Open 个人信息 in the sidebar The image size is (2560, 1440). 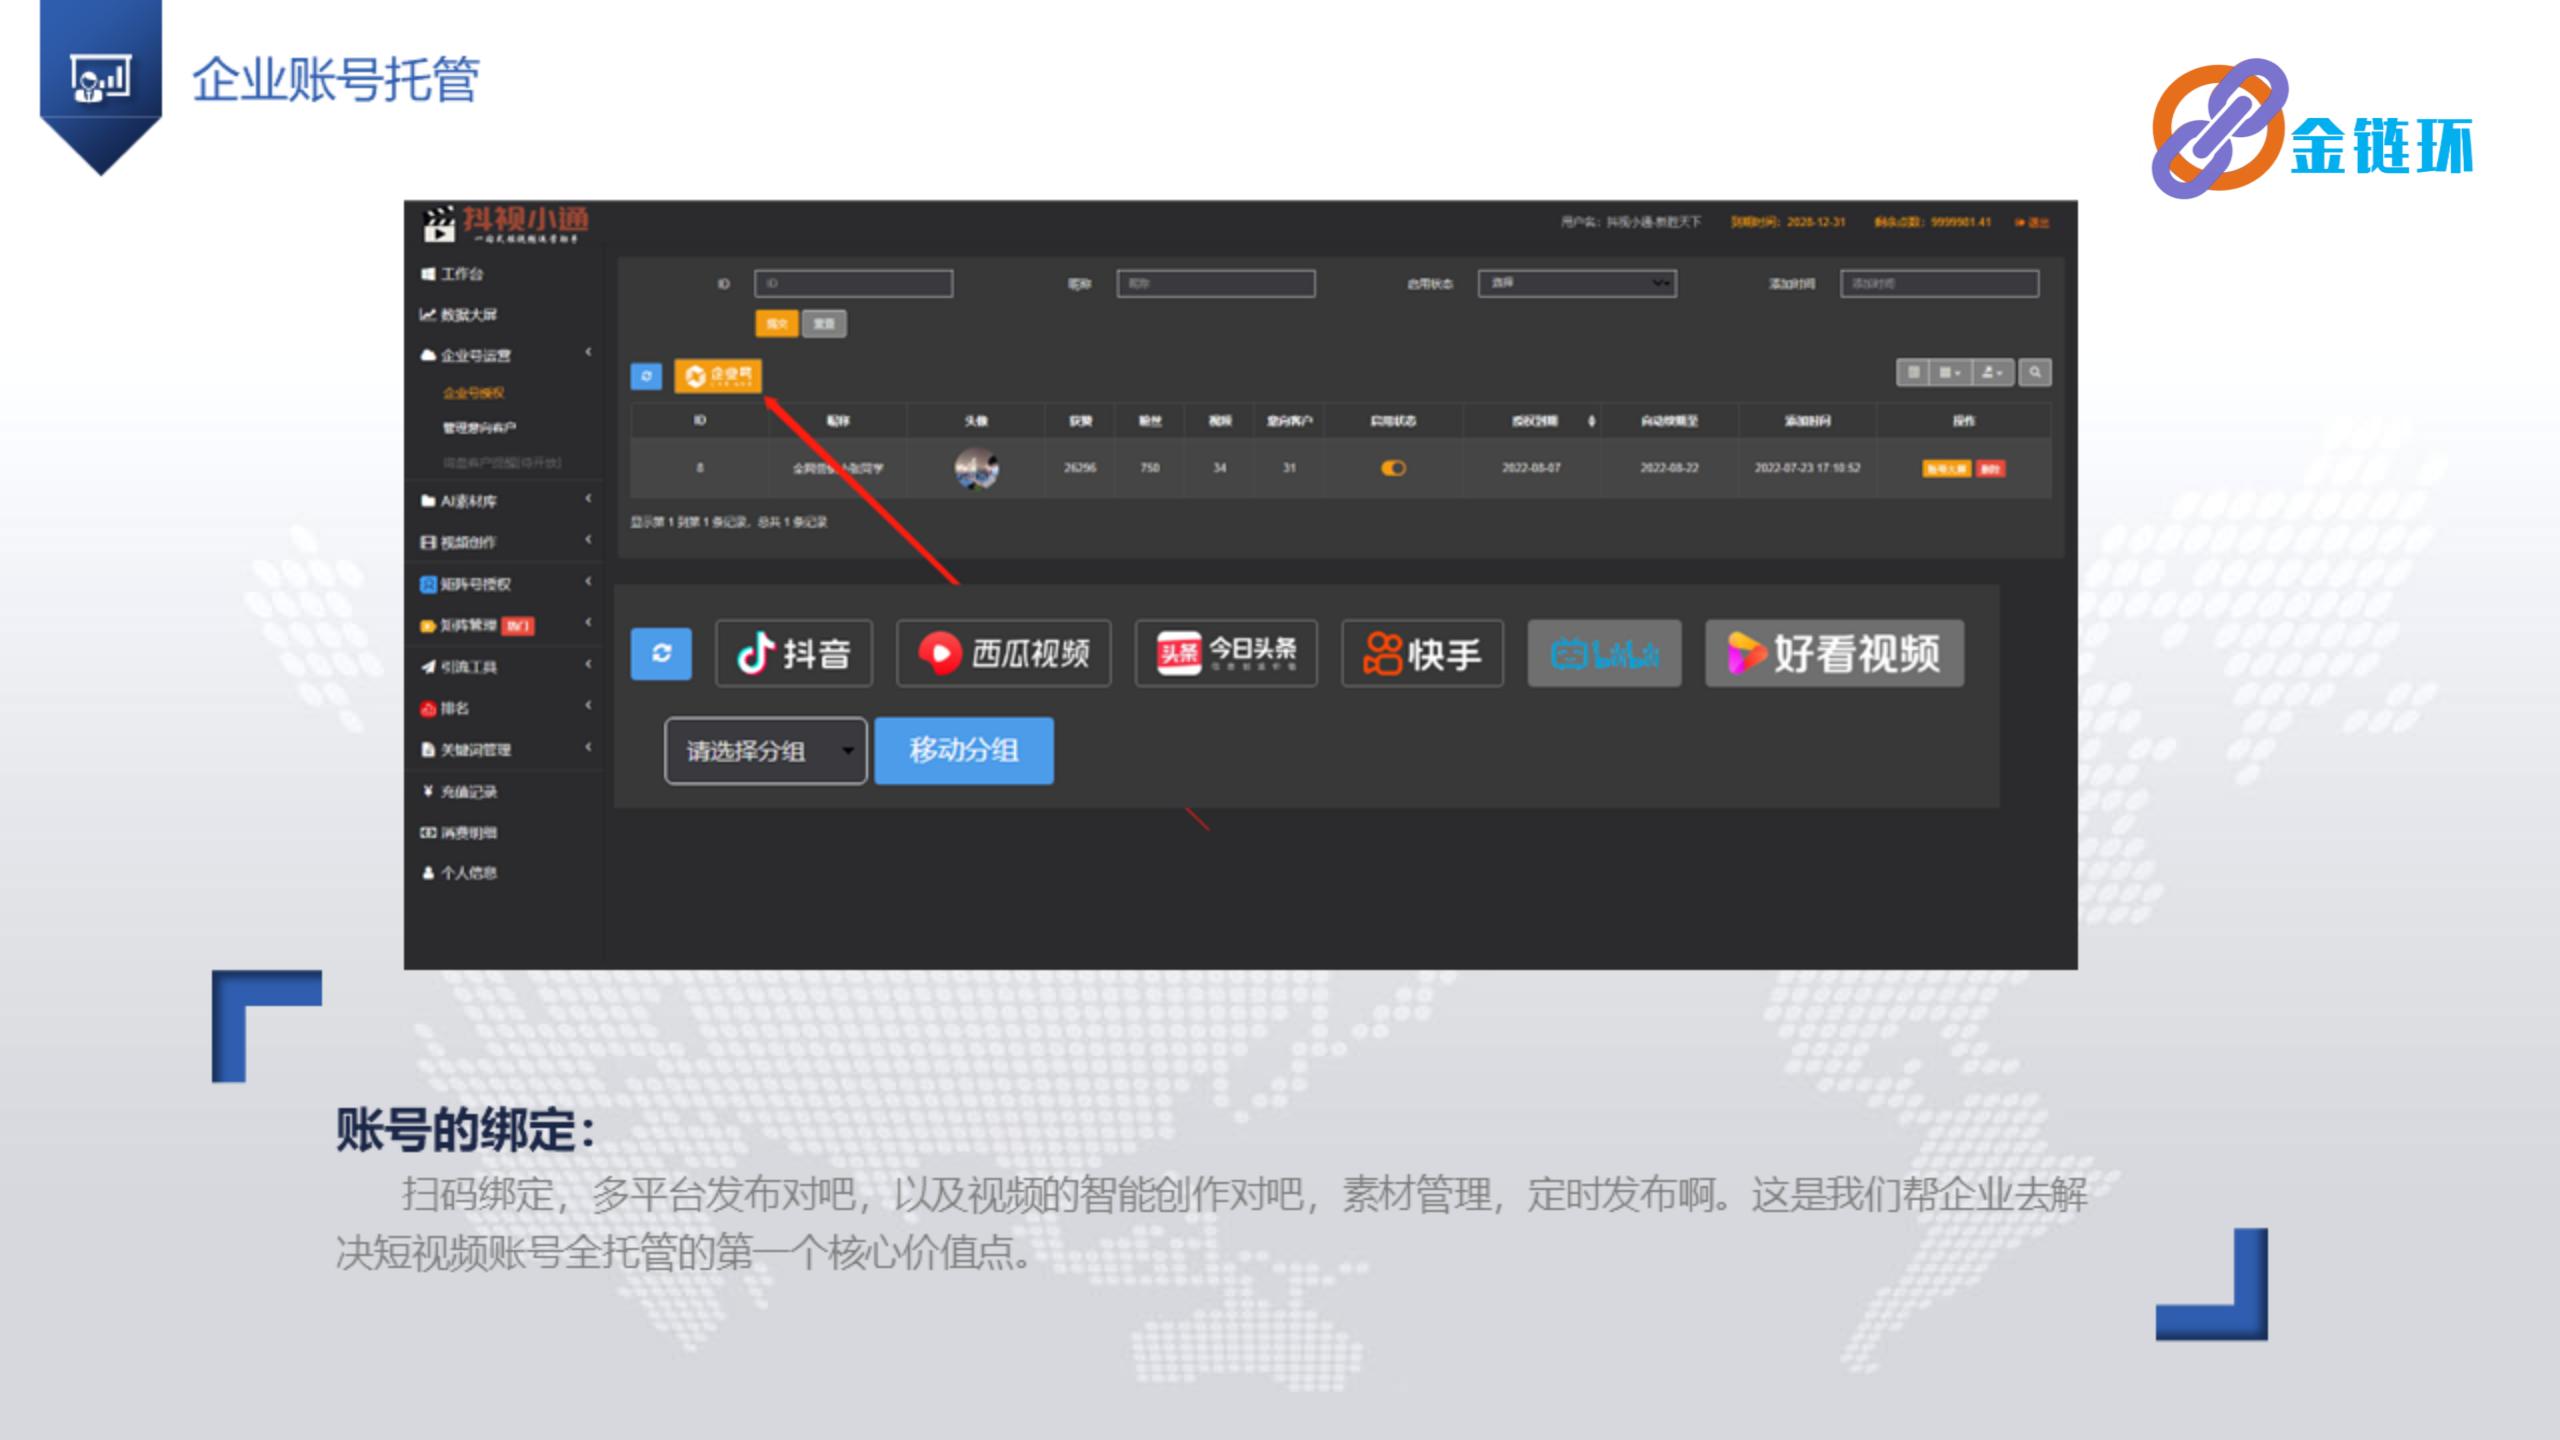[459, 873]
